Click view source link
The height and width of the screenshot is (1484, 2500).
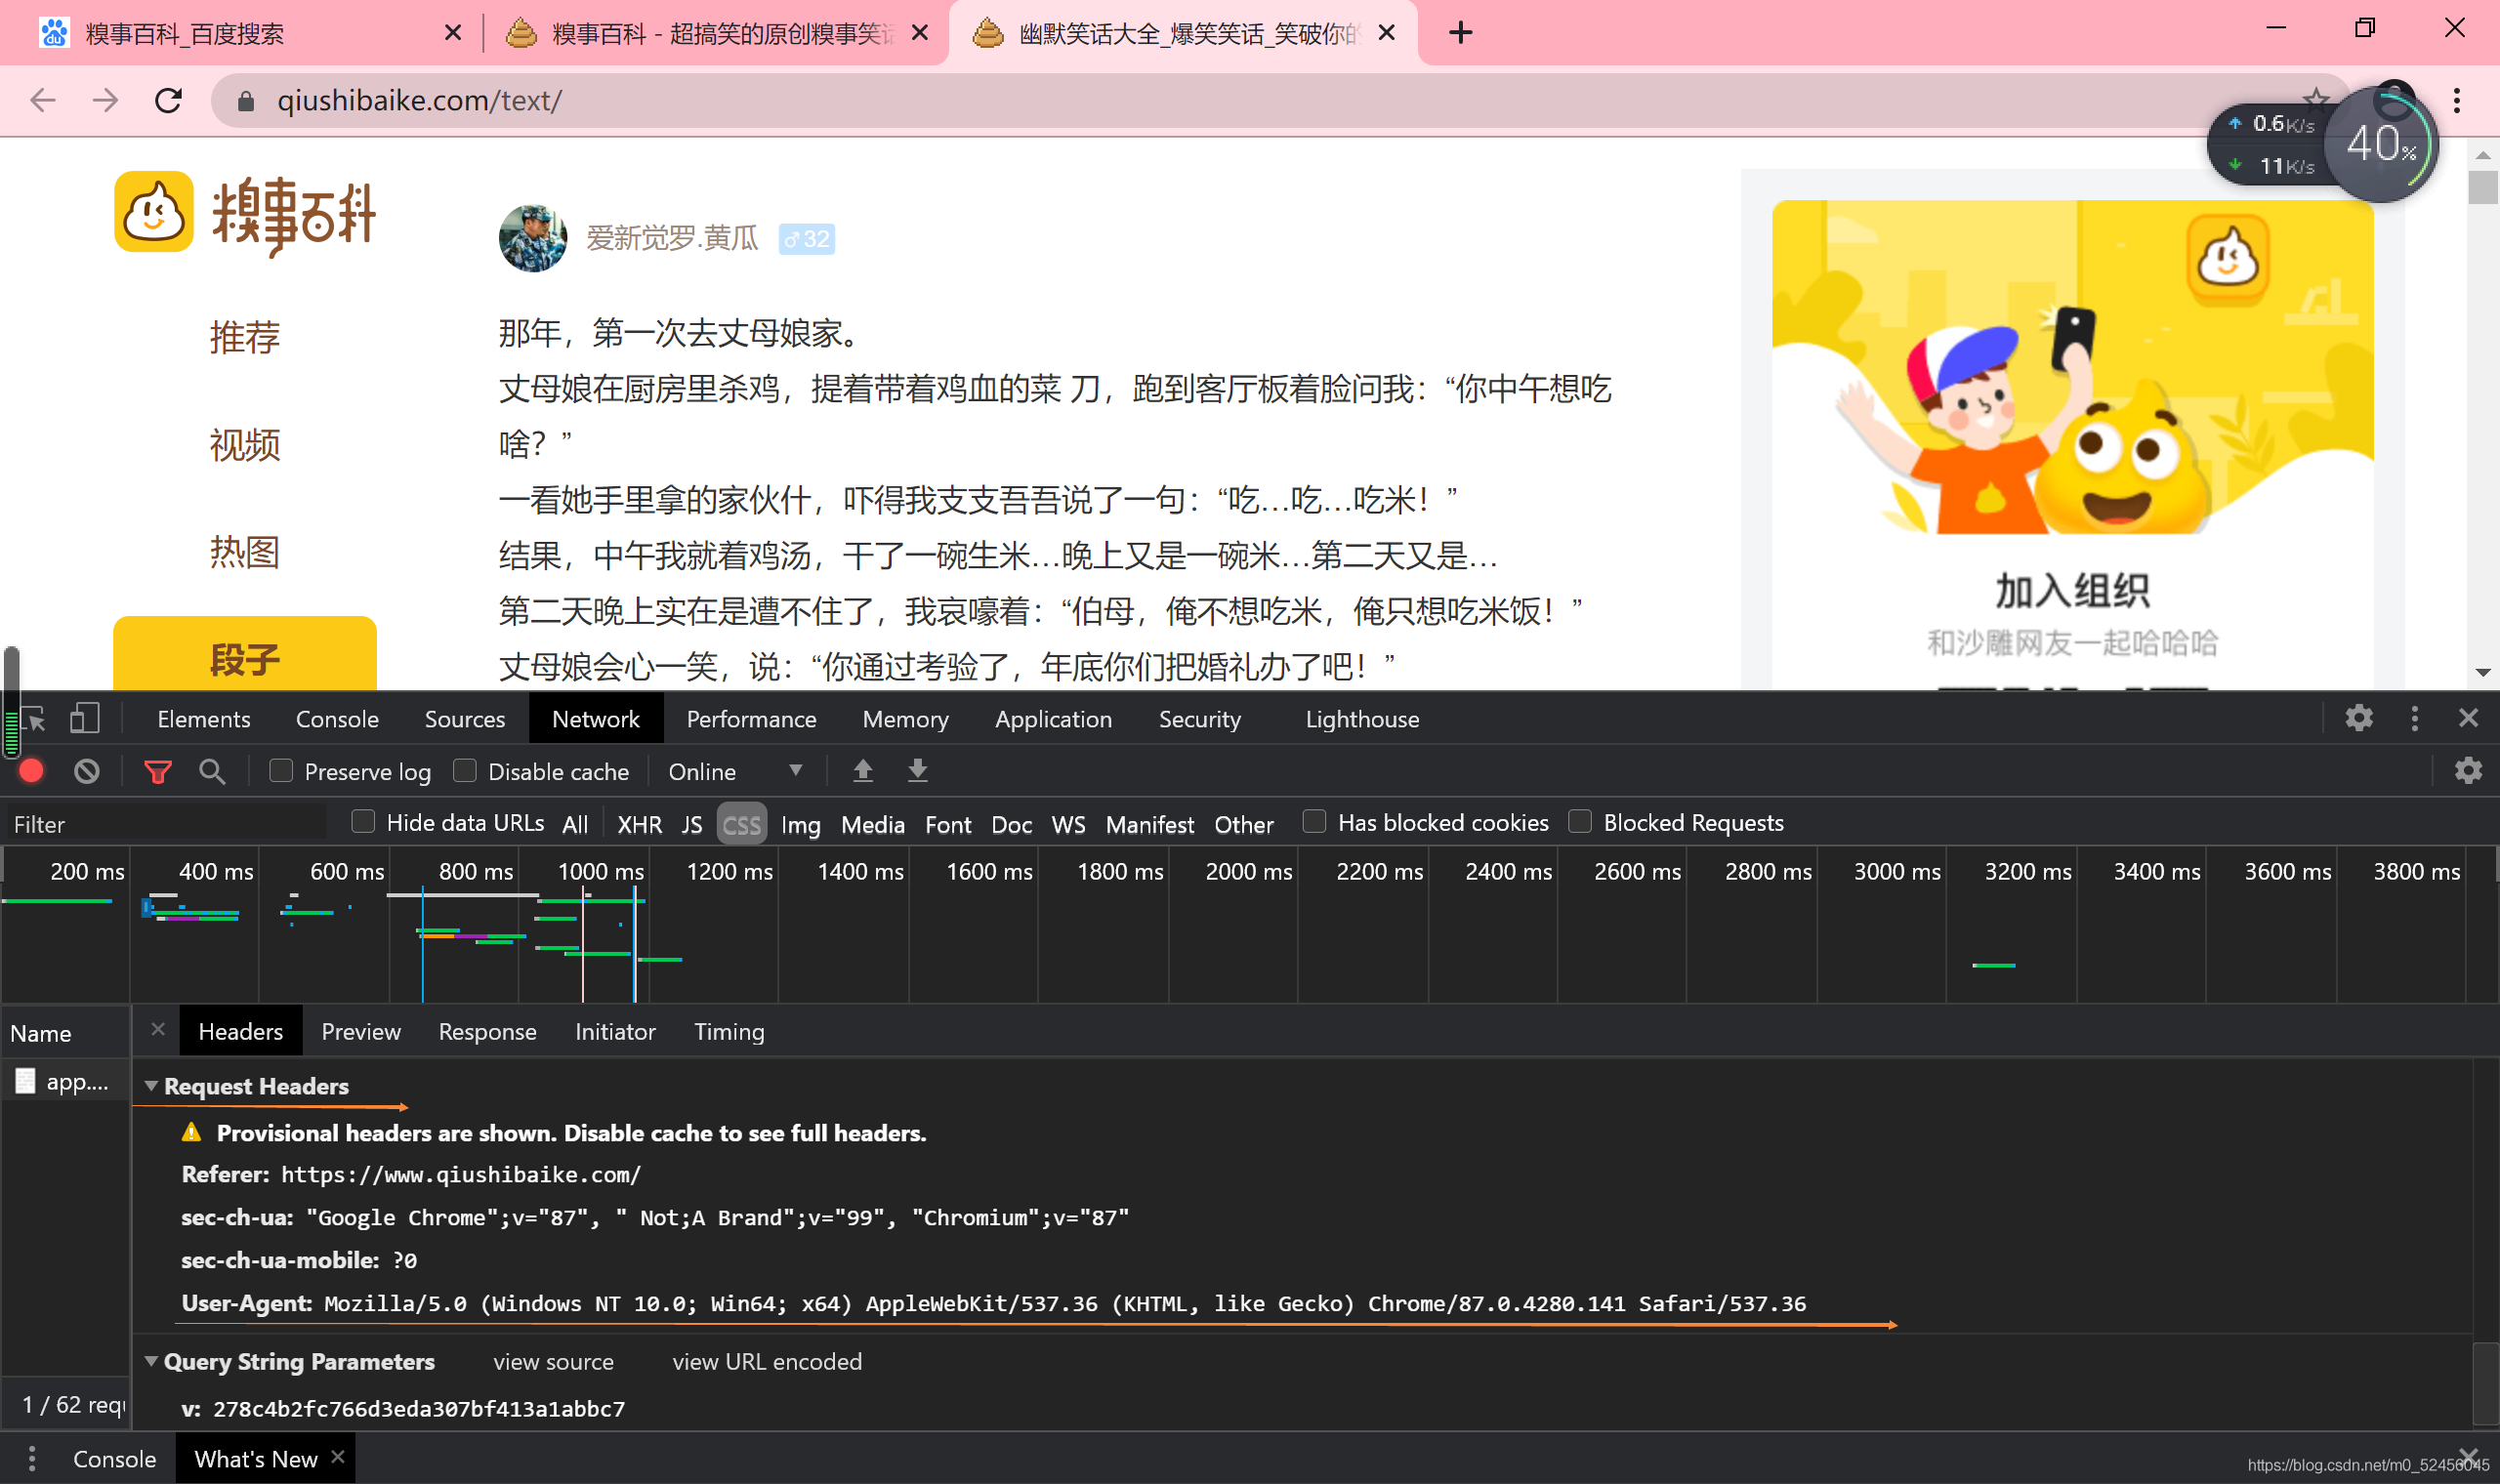coord(553,1362)
